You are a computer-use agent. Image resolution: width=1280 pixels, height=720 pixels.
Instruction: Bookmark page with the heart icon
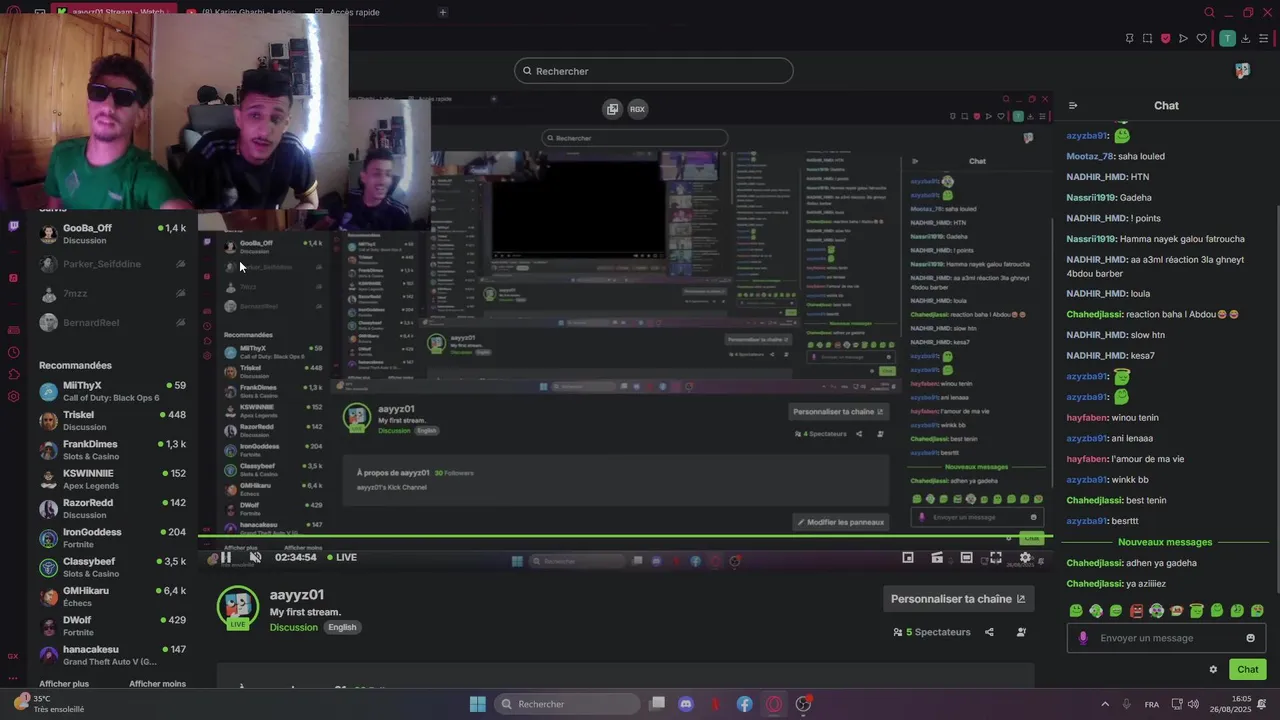click(x=1201, y=38)
